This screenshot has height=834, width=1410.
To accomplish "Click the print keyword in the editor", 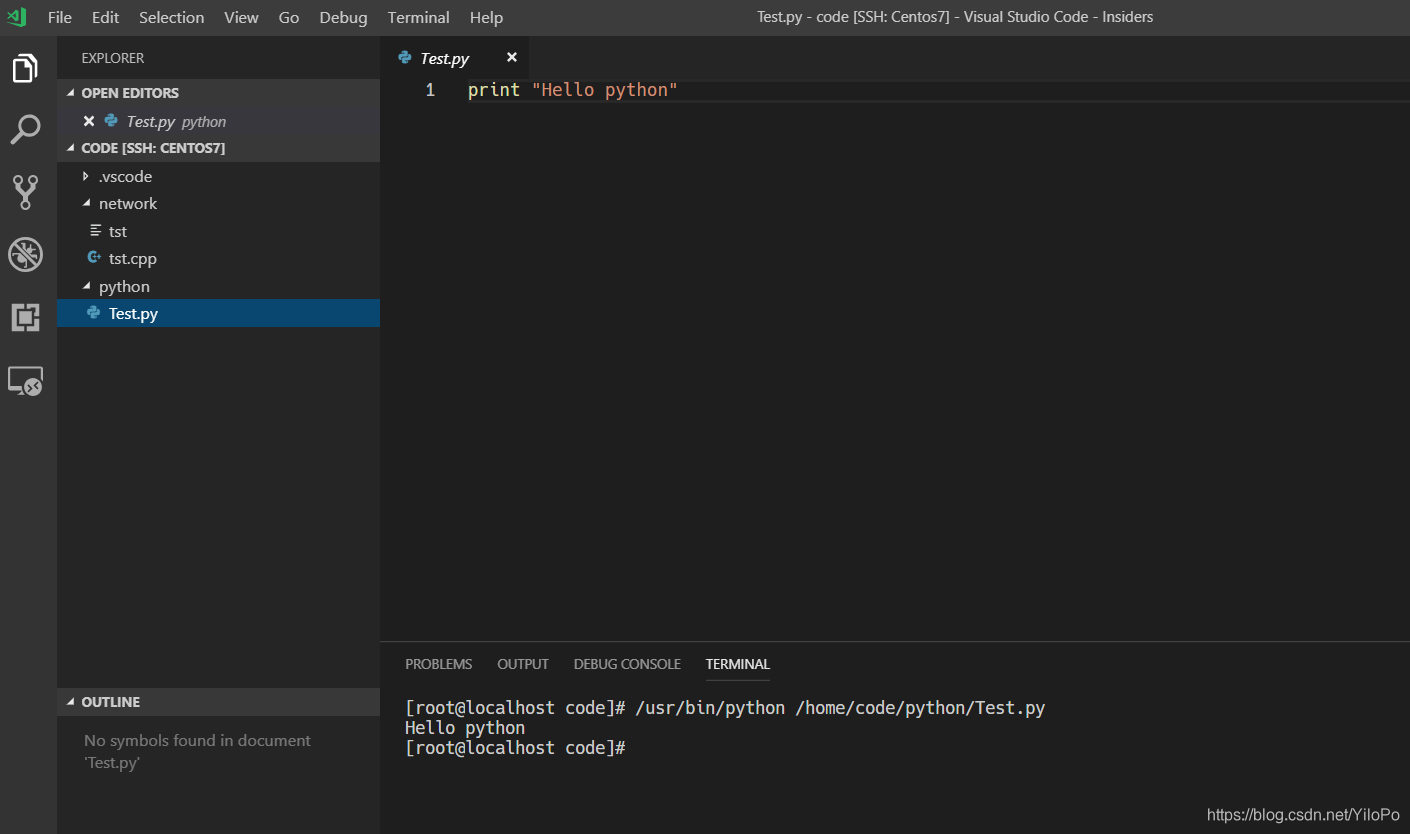I will tap(494, 90).
